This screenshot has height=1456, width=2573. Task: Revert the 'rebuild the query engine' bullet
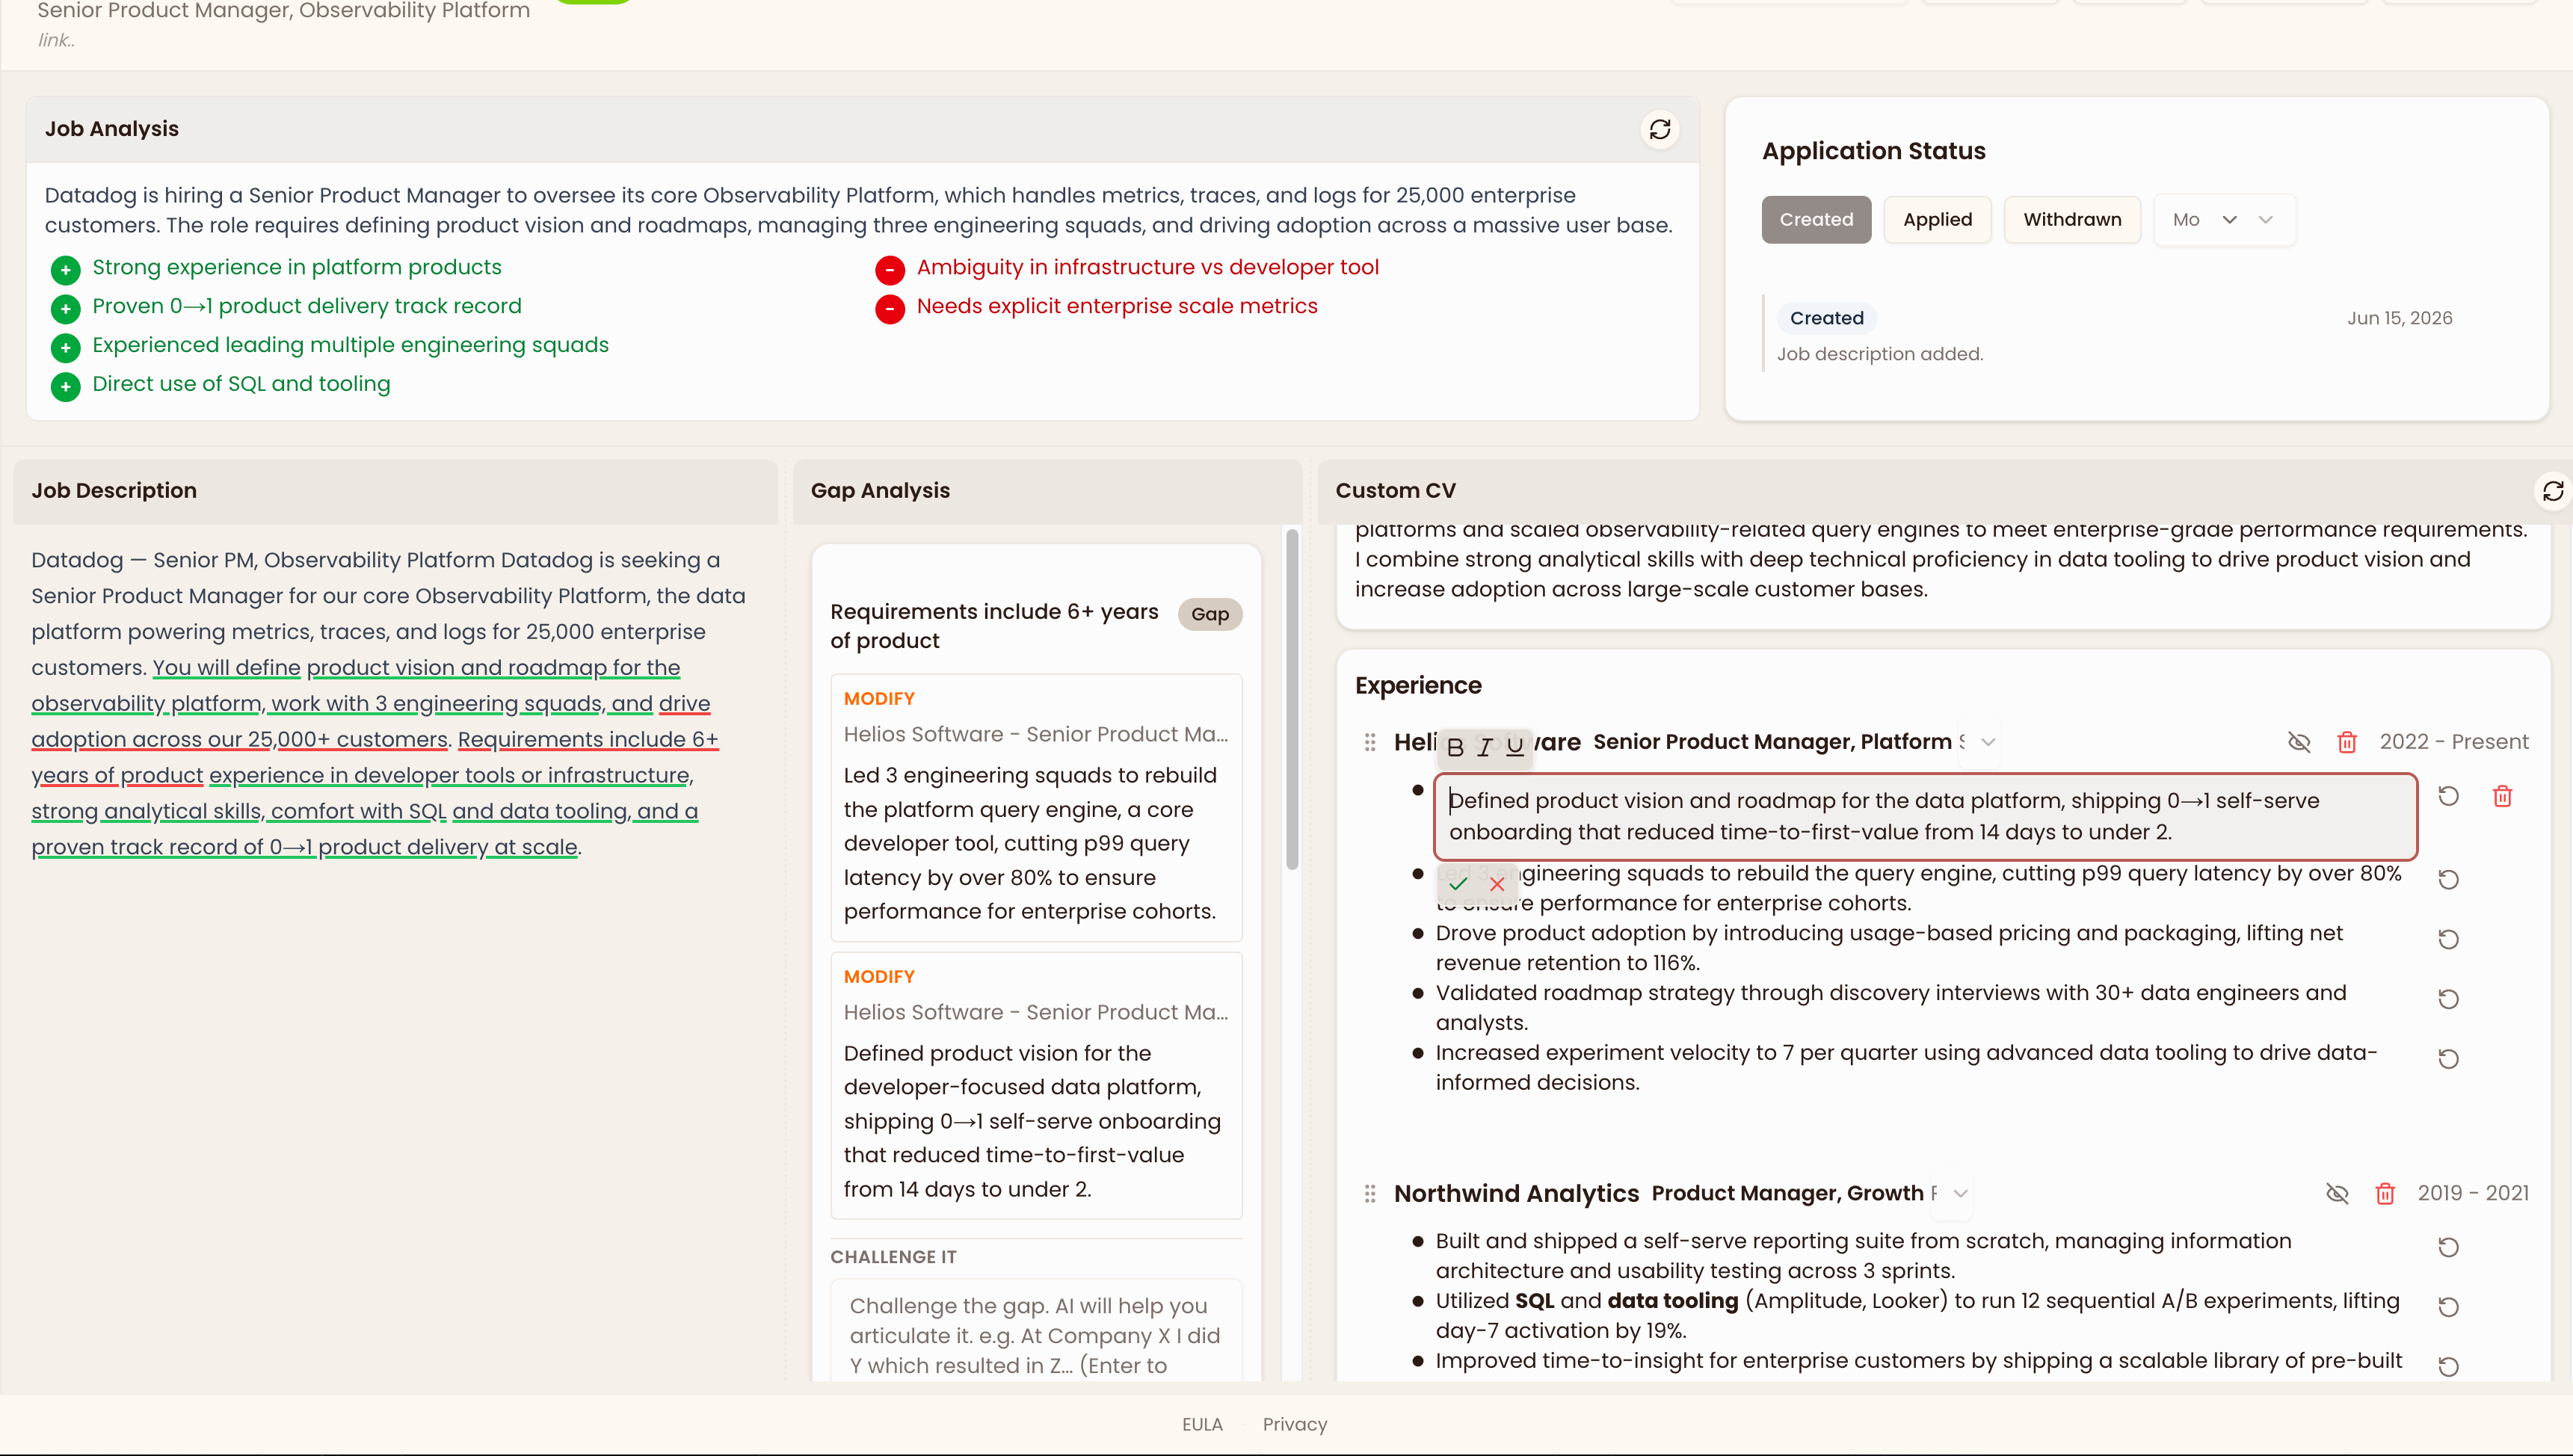[x=2448, y=879]
